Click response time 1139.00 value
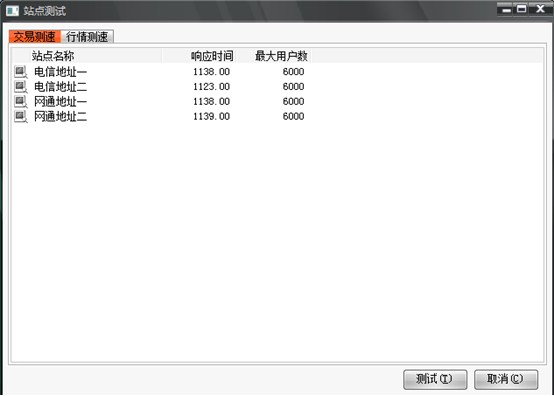This screenshot has width=554, height=396. click(x=211, y=116)
